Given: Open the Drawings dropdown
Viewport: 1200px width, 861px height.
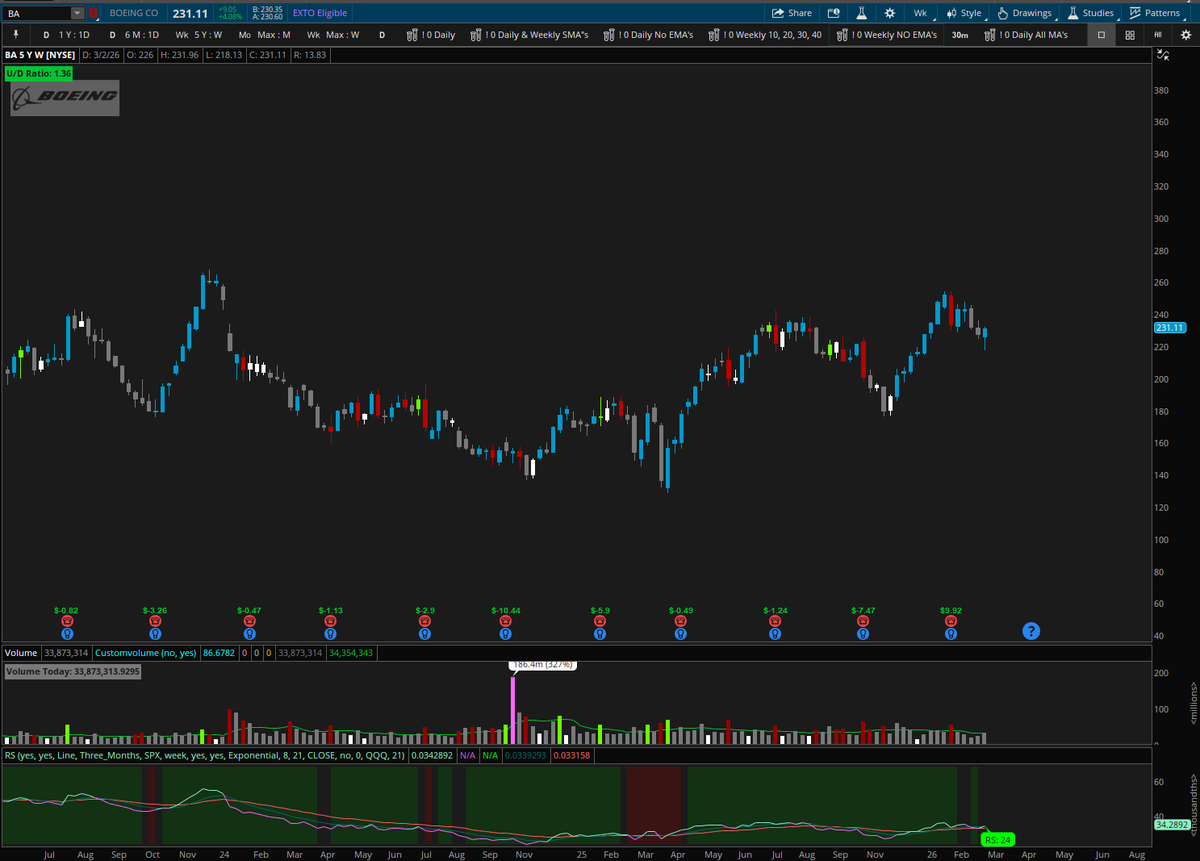Looking at the screenshot, I should (x=1024, y=13).
